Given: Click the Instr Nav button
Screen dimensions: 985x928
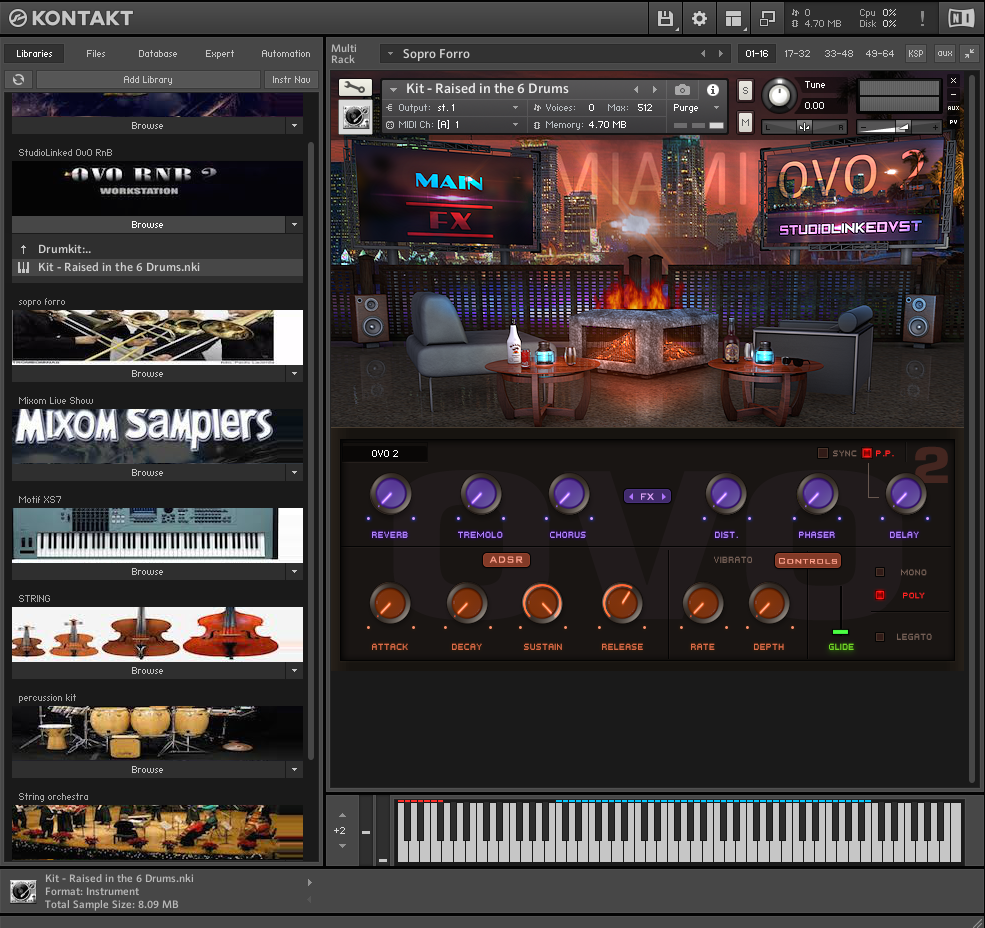Looking at the screenshot, I should click(x=291, y=79).
